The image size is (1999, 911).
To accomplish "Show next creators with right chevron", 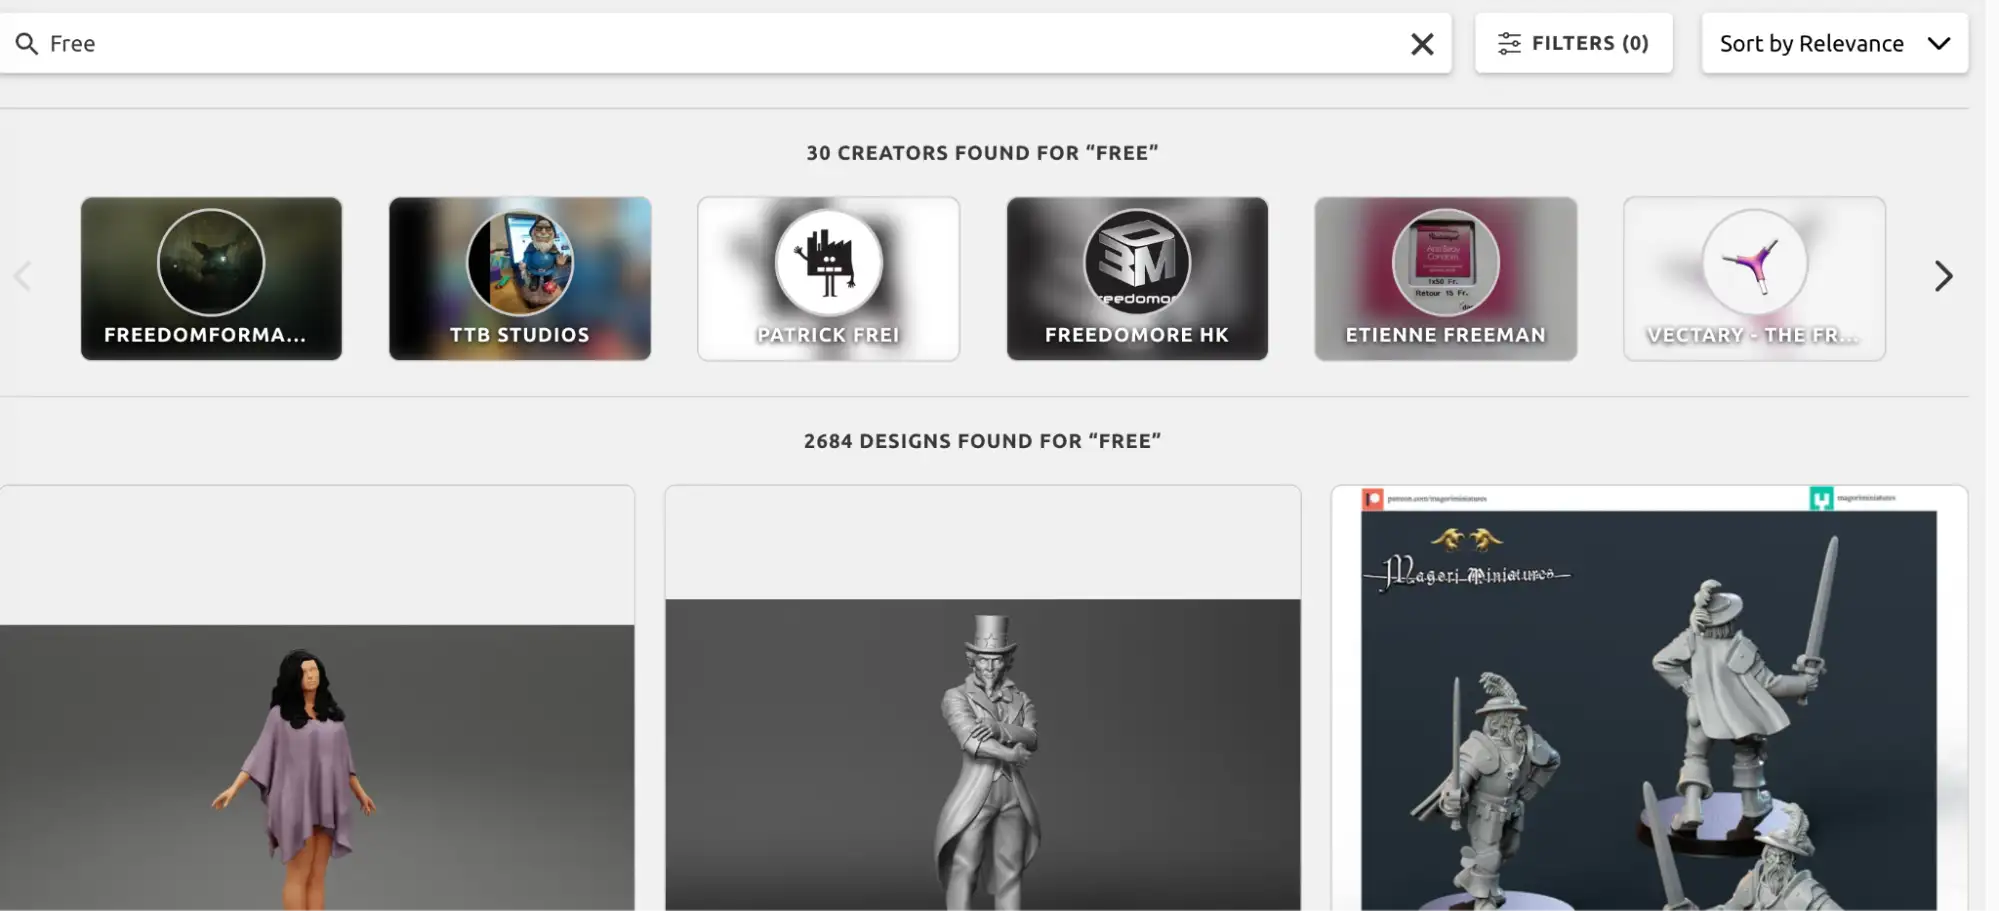I will (1943, 276).
